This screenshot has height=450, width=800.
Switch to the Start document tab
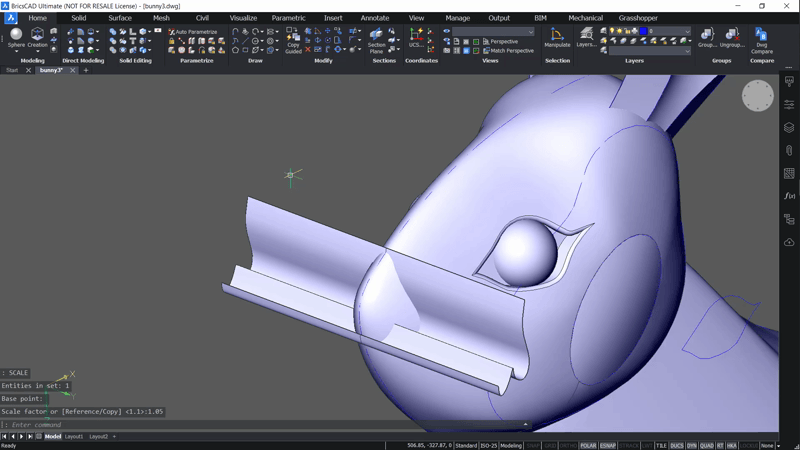(12, 70)
